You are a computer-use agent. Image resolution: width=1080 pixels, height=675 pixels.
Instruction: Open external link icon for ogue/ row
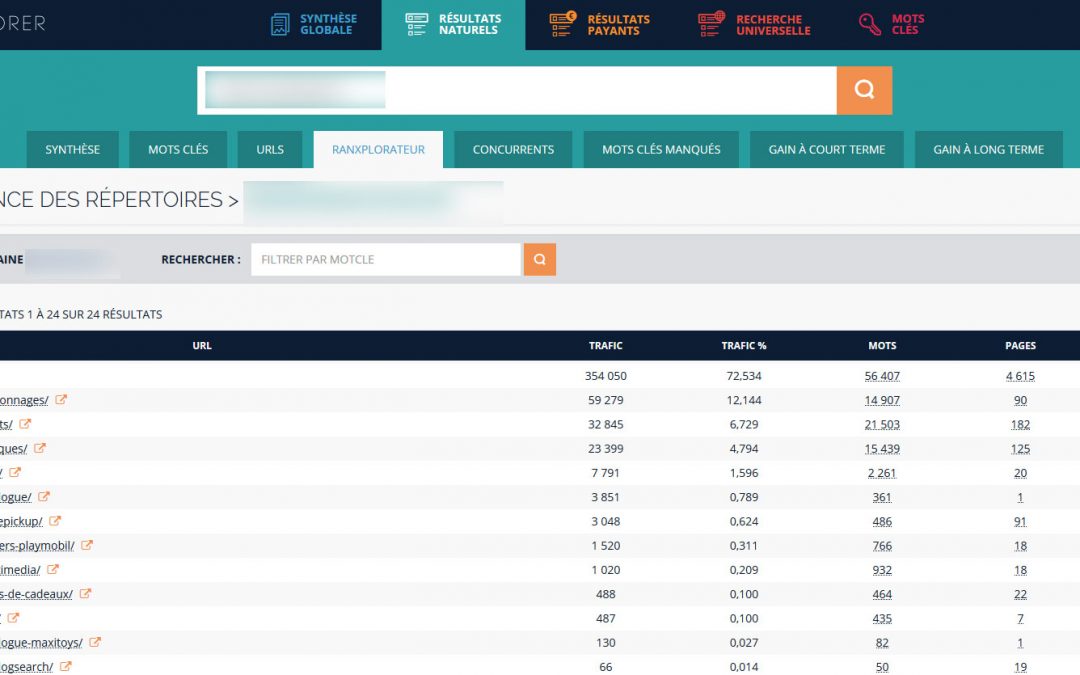click(44, 497)
